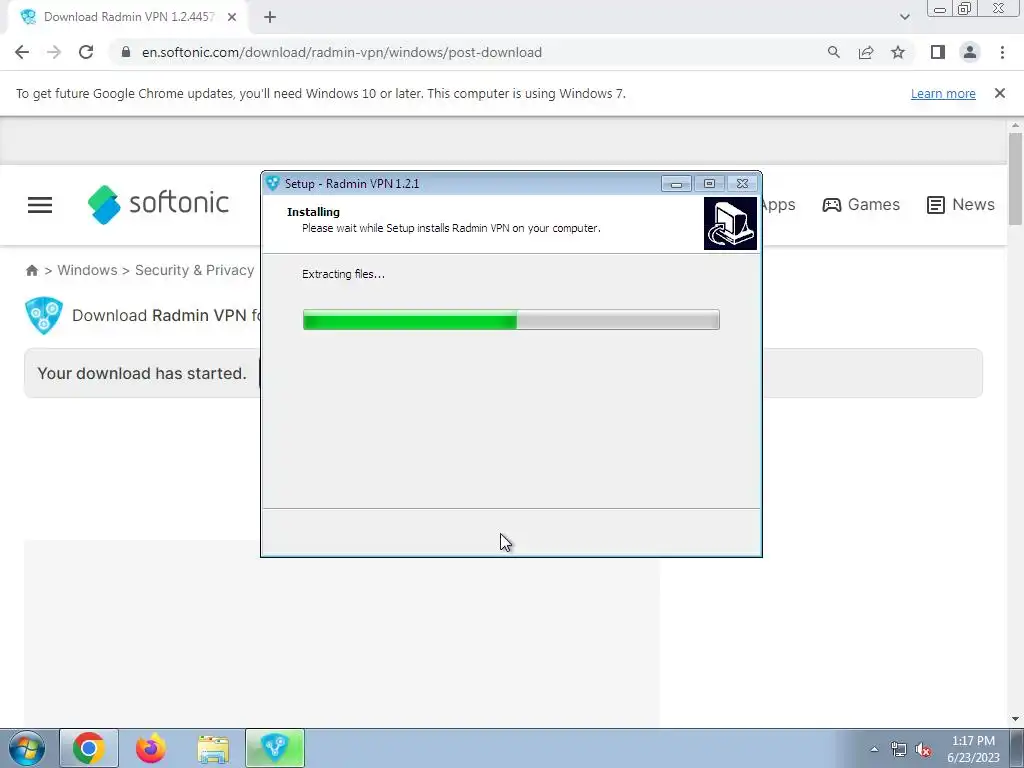
Task: Show hidden system tray icons
Action: tap(874, 749)
